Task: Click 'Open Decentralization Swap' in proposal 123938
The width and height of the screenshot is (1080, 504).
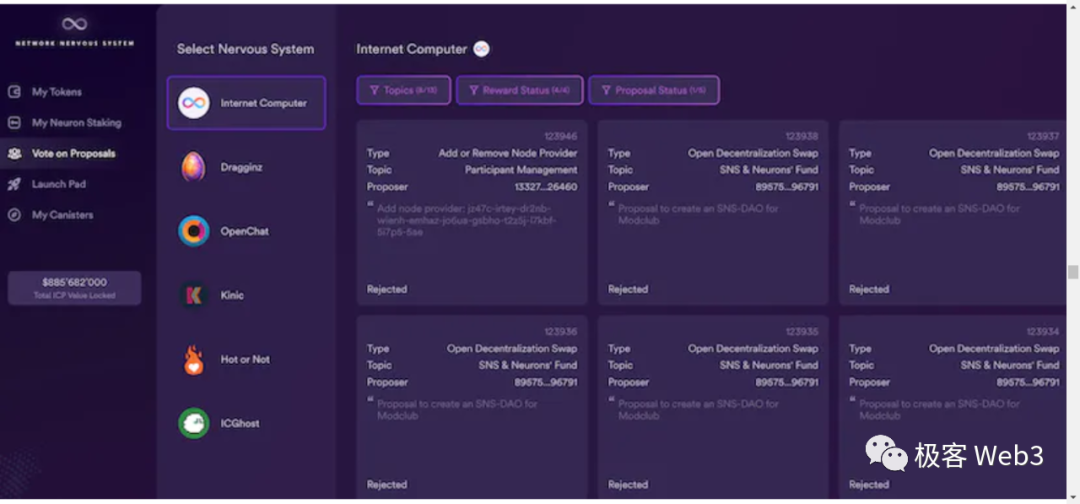Action: pyautogui.click(x=753, y=153)
